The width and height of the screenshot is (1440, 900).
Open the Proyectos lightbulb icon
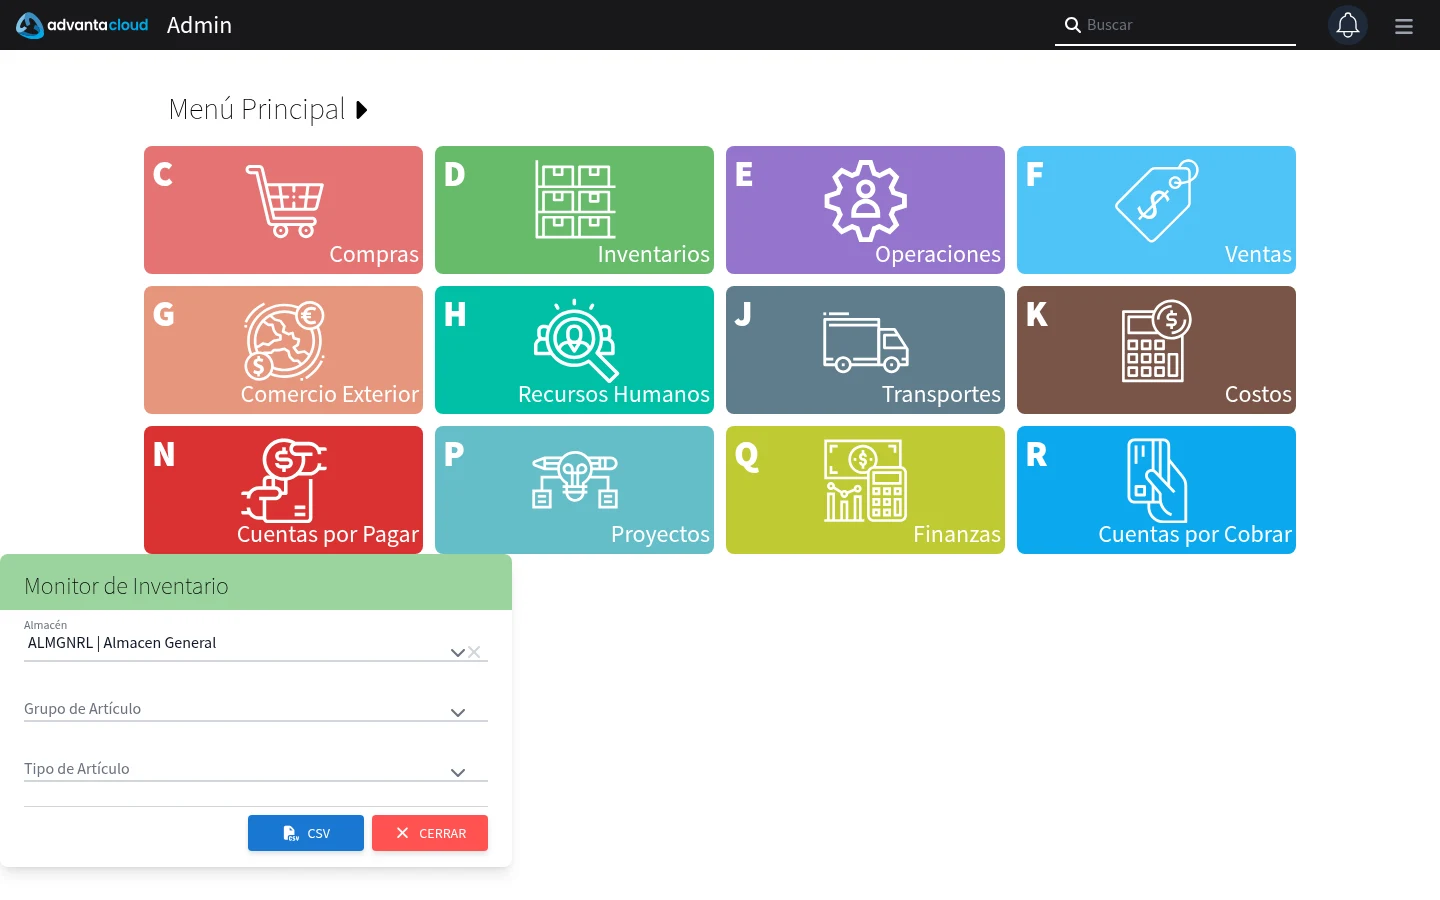point(575,481)
